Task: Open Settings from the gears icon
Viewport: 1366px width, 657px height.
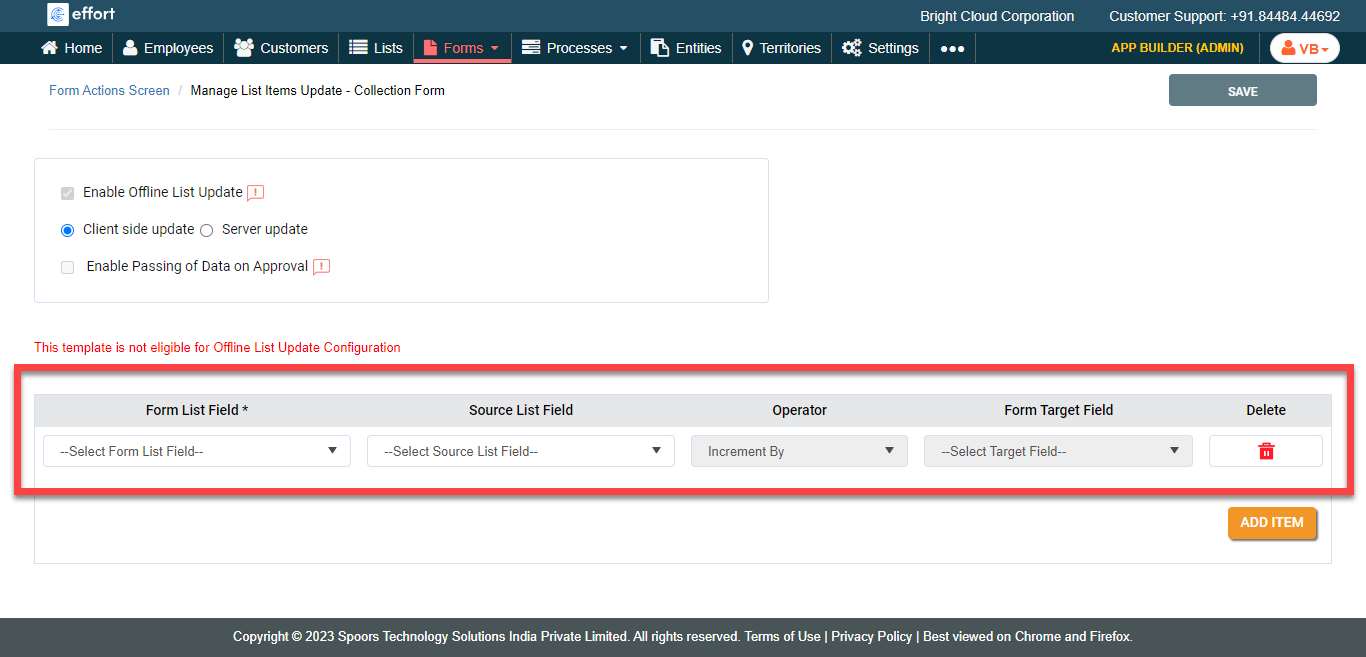Action: point(851,48)
